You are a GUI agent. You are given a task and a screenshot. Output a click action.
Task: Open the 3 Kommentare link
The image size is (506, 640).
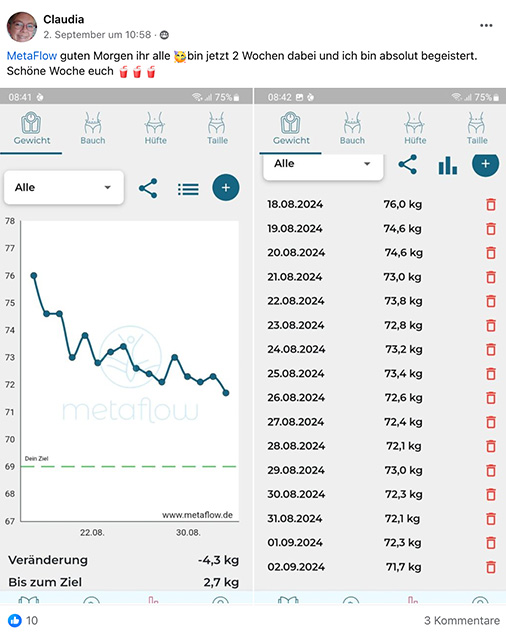(x=462, y=620)
